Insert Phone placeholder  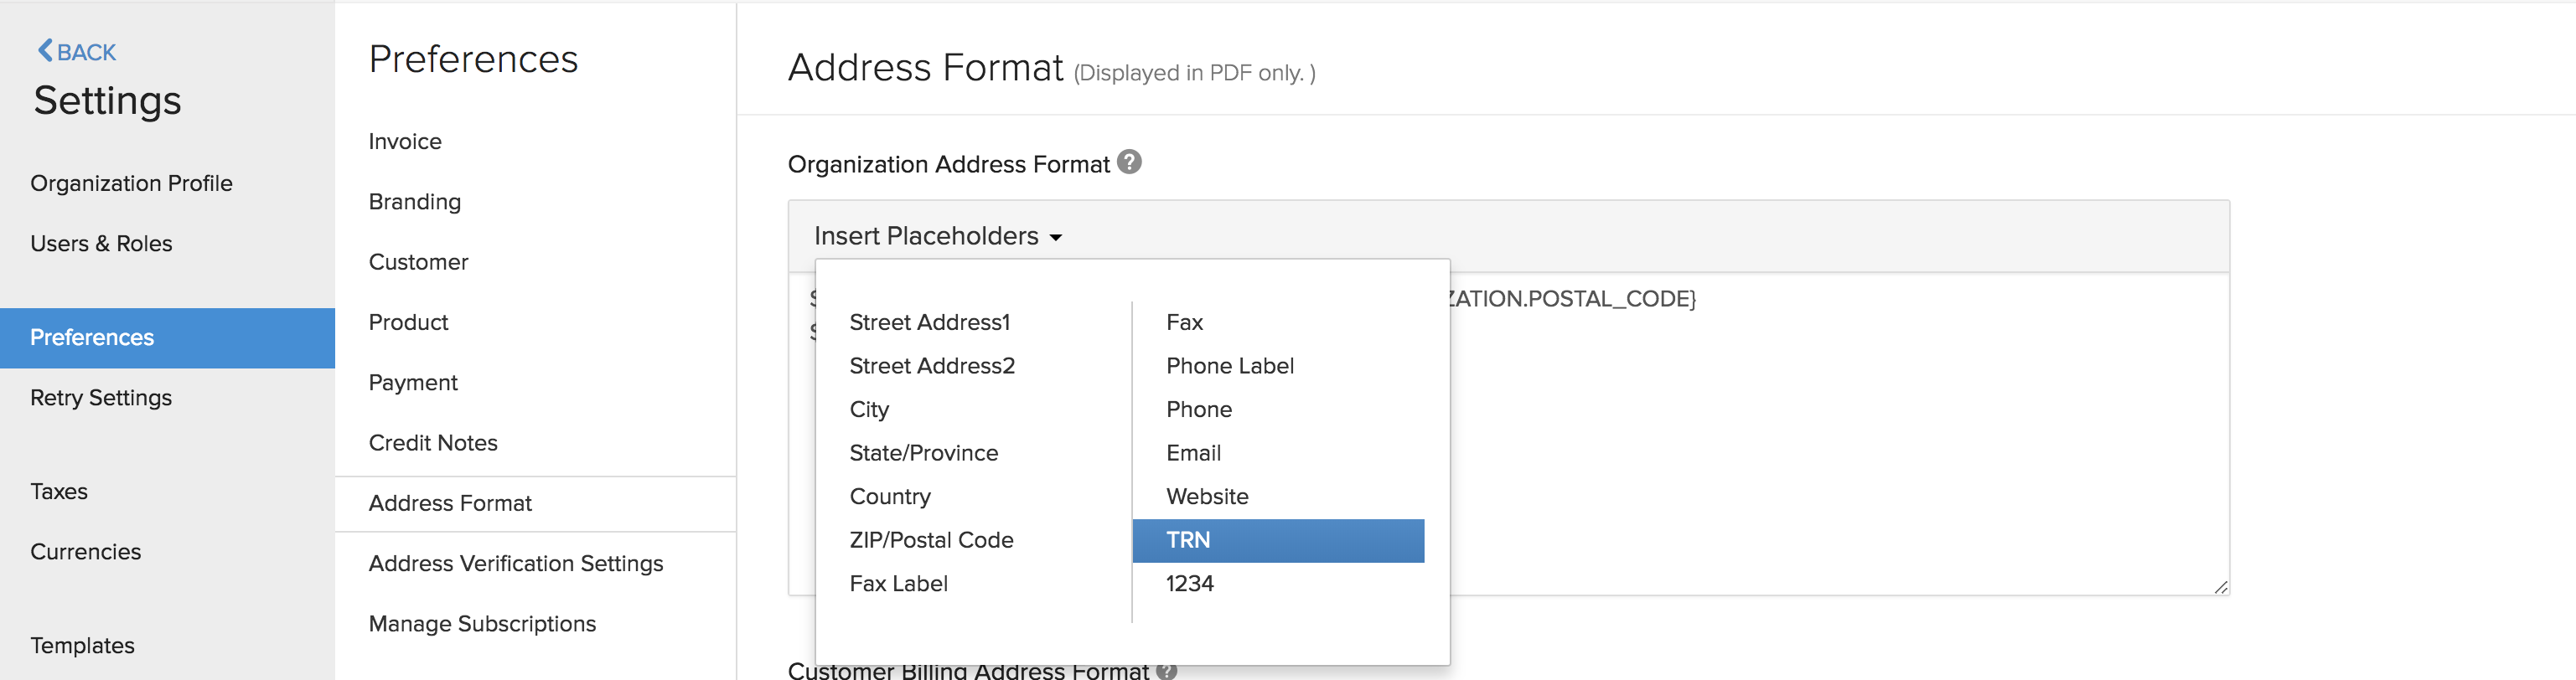(x=1199, y=410)
